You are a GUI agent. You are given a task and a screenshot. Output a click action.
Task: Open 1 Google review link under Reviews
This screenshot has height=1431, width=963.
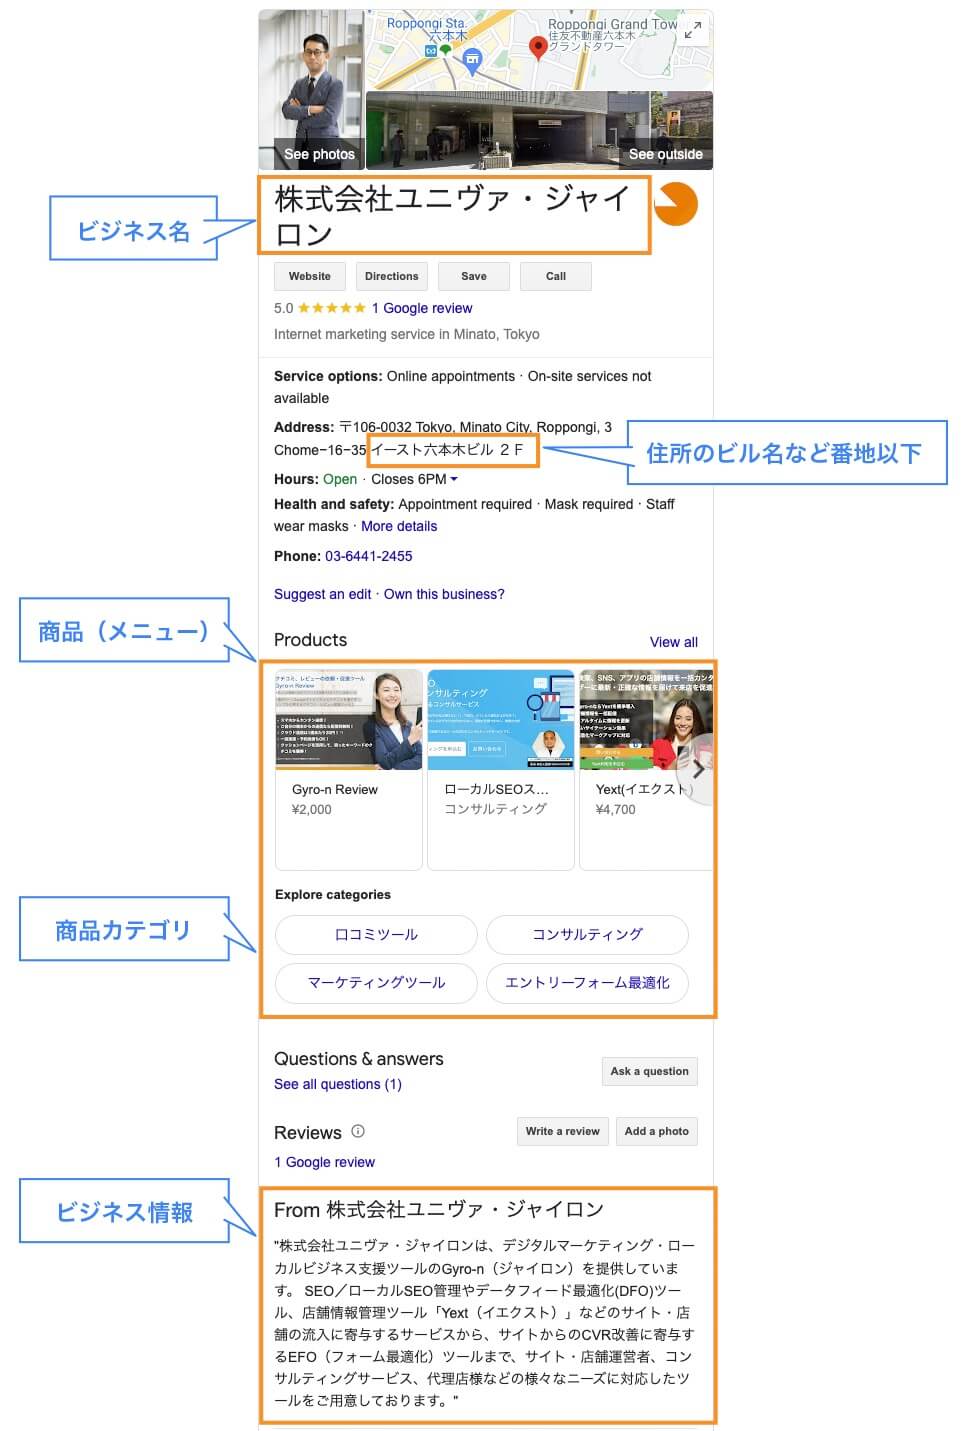click(x=325, y=1162)
